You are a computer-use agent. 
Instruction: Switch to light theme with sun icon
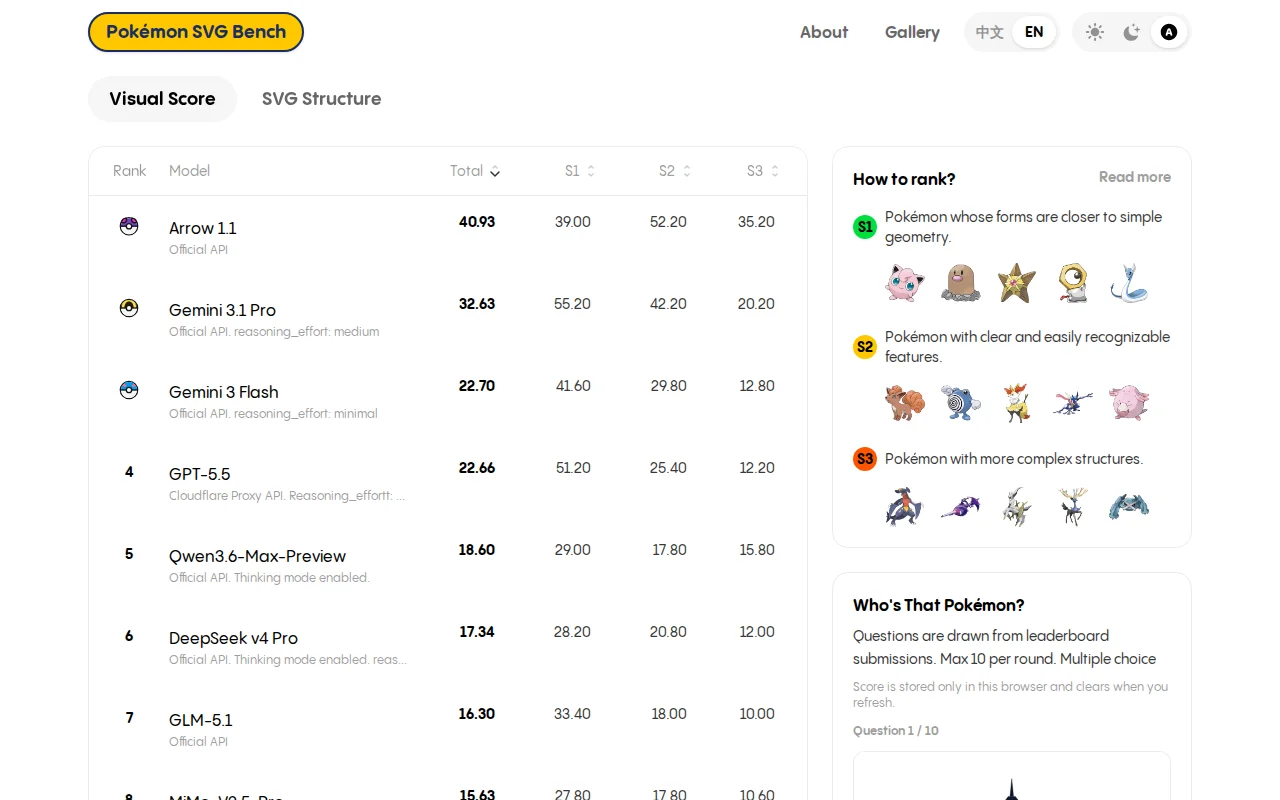[x=1095, y=32]
